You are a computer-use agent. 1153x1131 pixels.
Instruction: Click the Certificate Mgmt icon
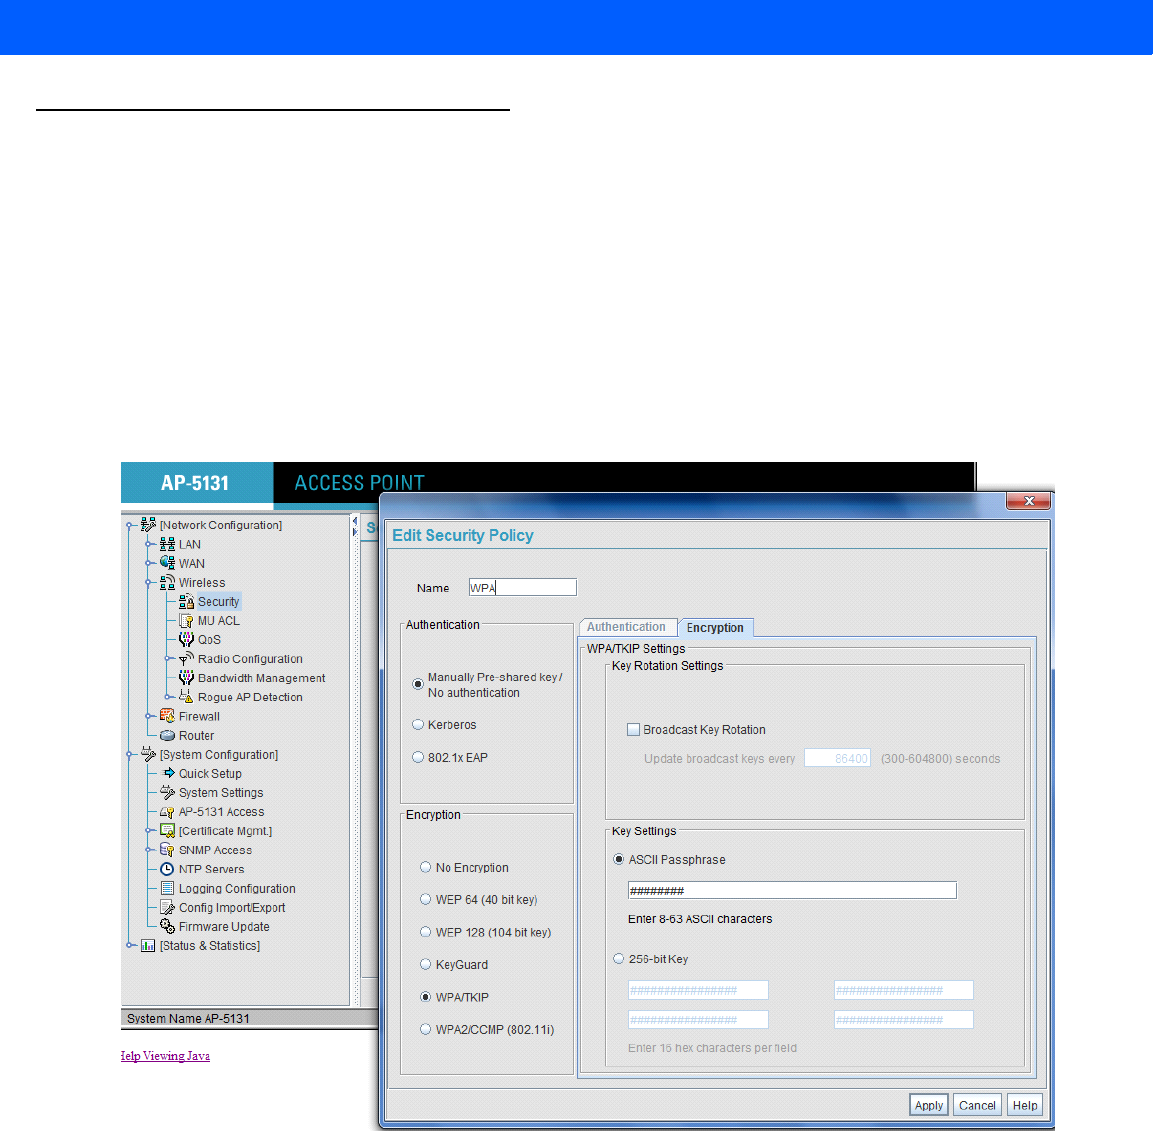pos(168,831)
